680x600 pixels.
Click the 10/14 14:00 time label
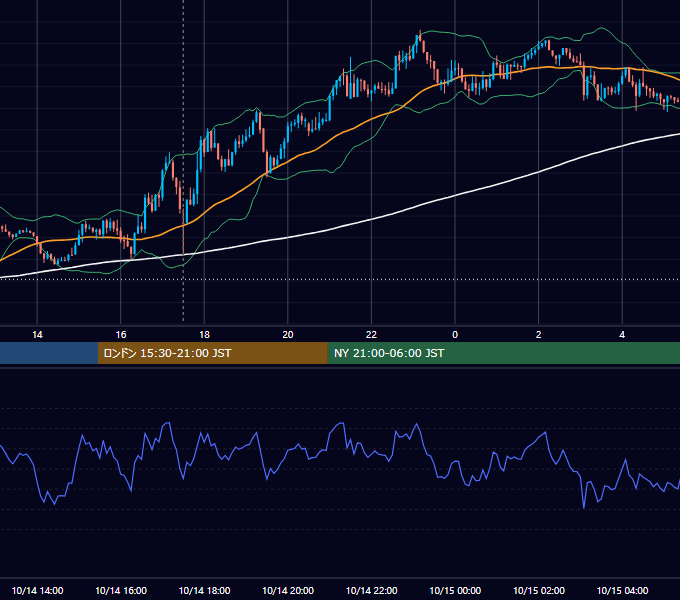(x=37, y=590)
